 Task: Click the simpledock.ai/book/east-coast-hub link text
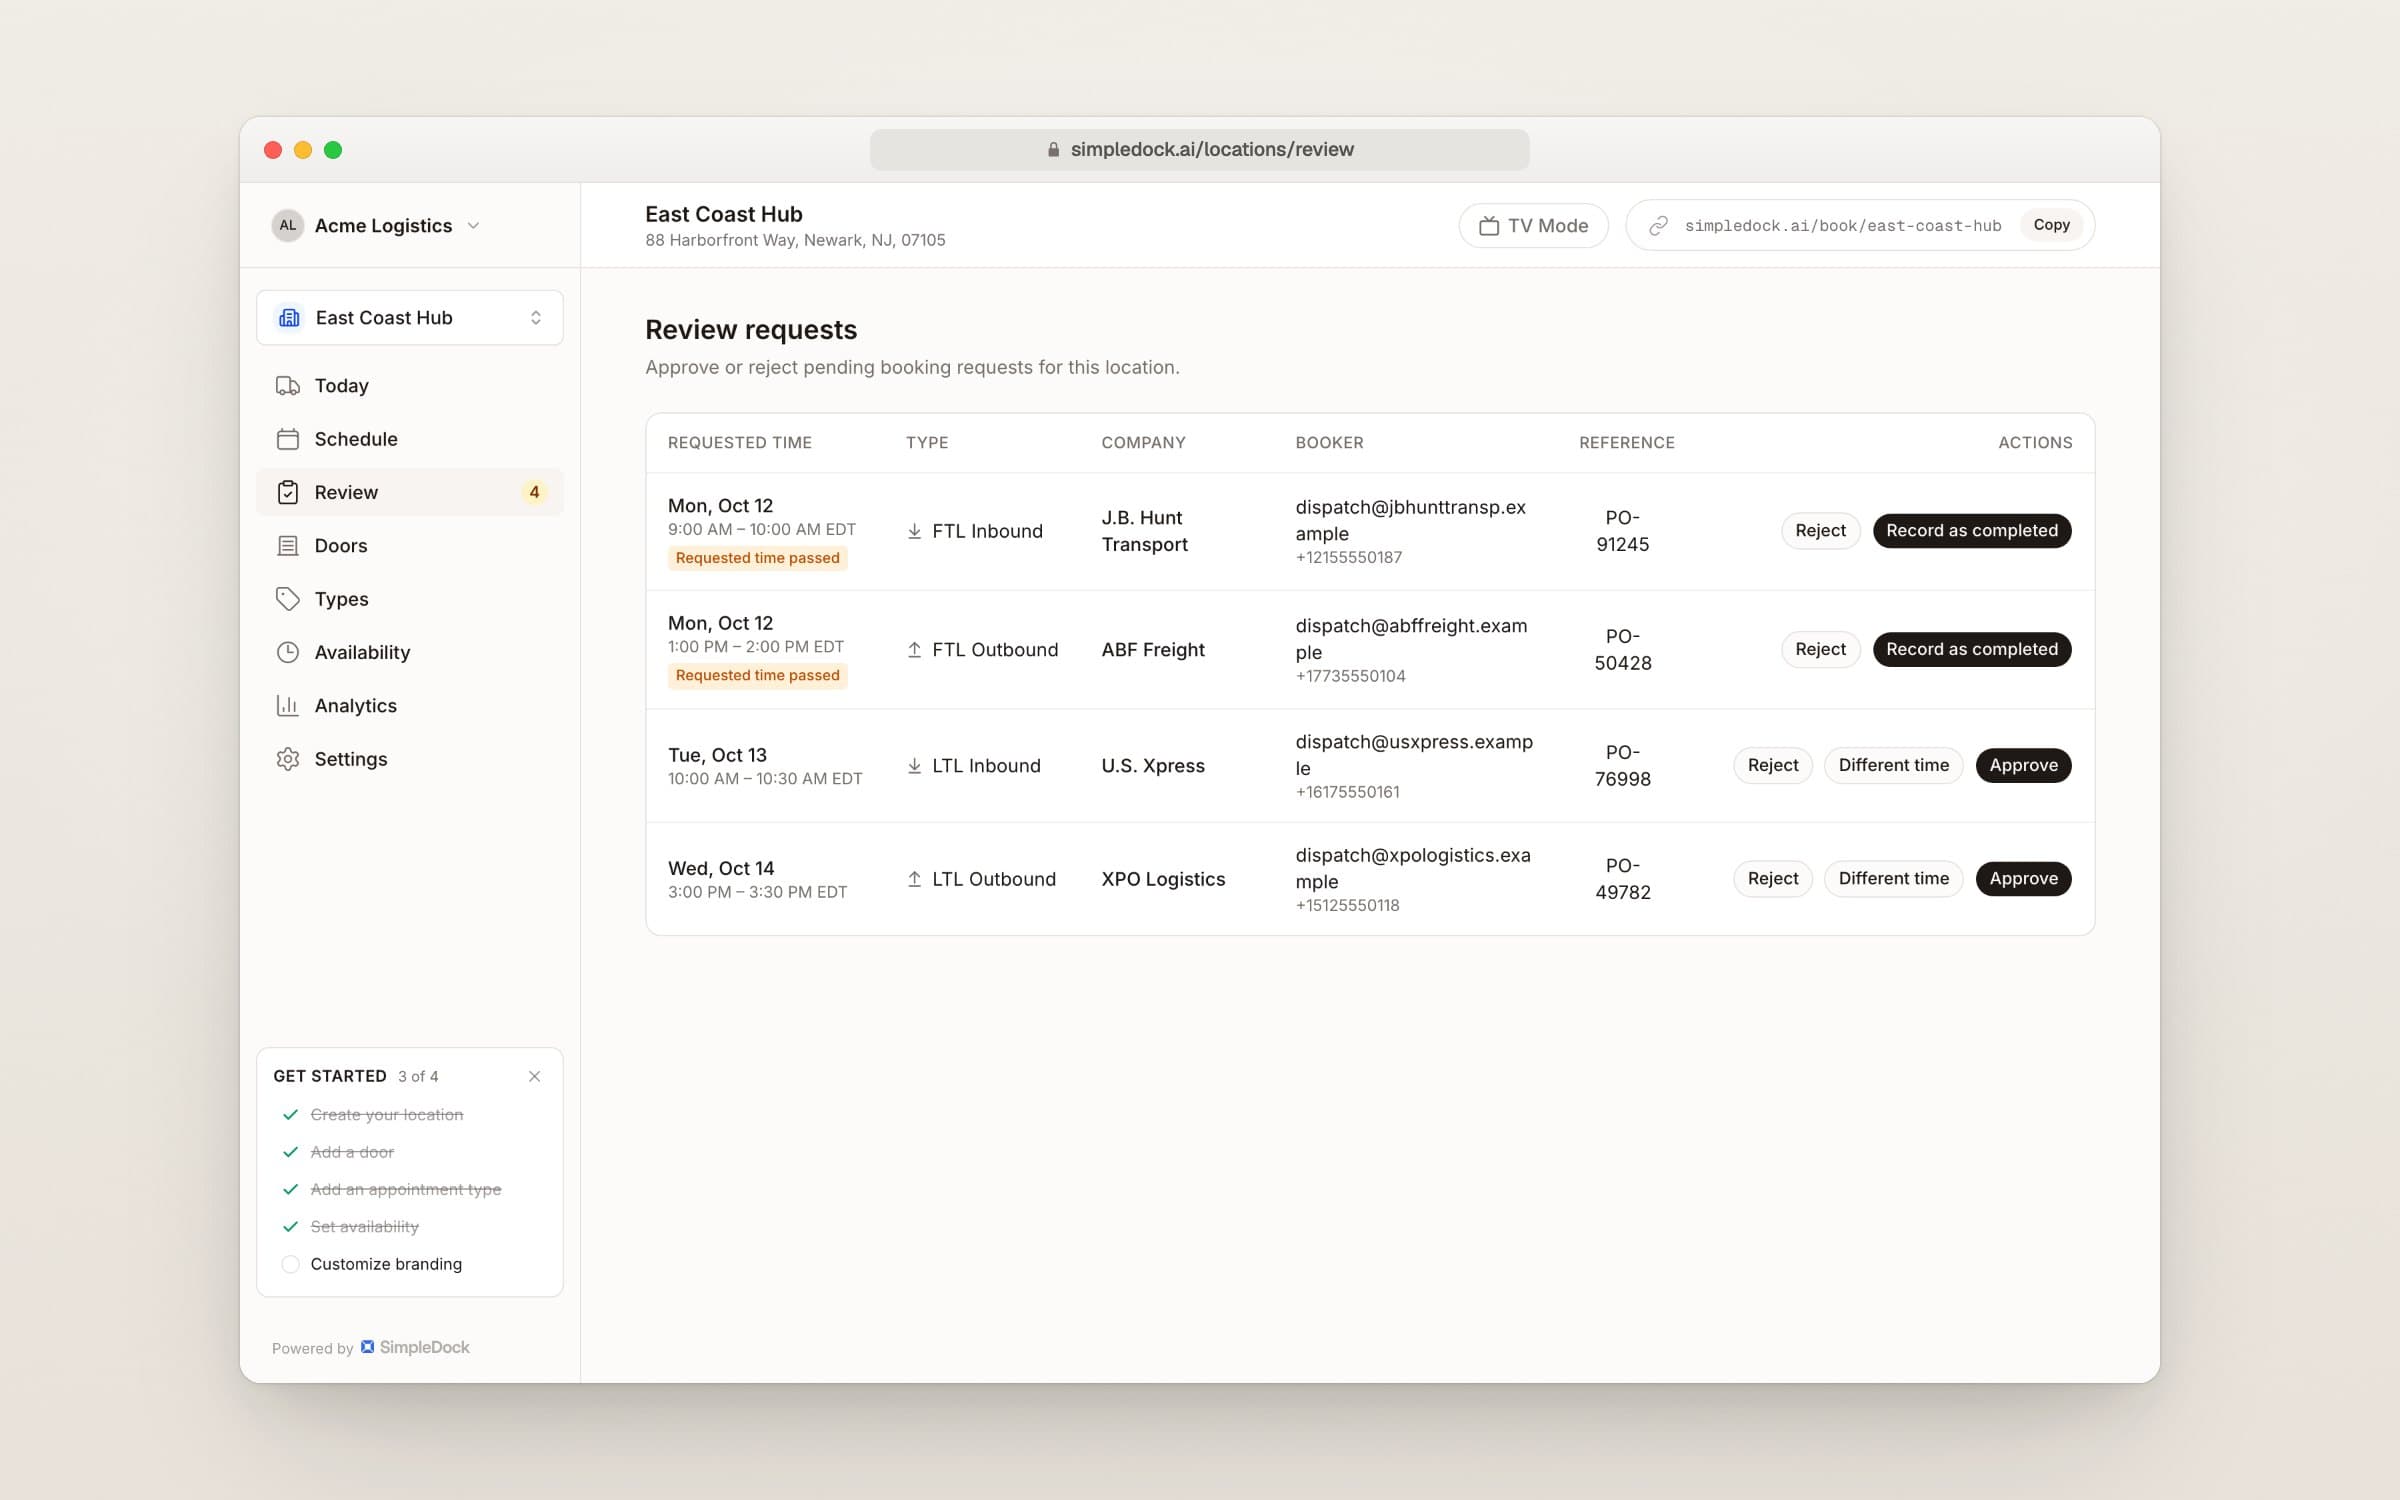[x=1843, y=226]
